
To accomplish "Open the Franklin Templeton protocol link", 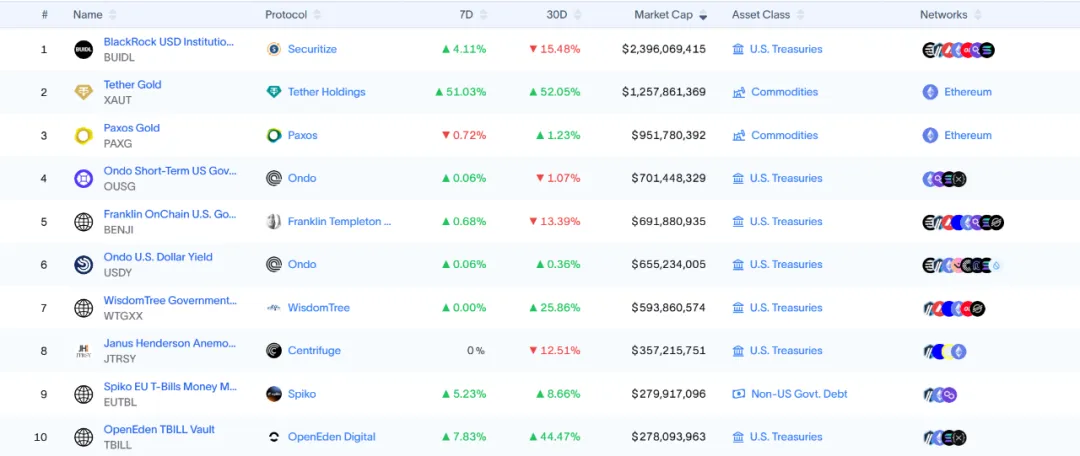I will [339, 222].
